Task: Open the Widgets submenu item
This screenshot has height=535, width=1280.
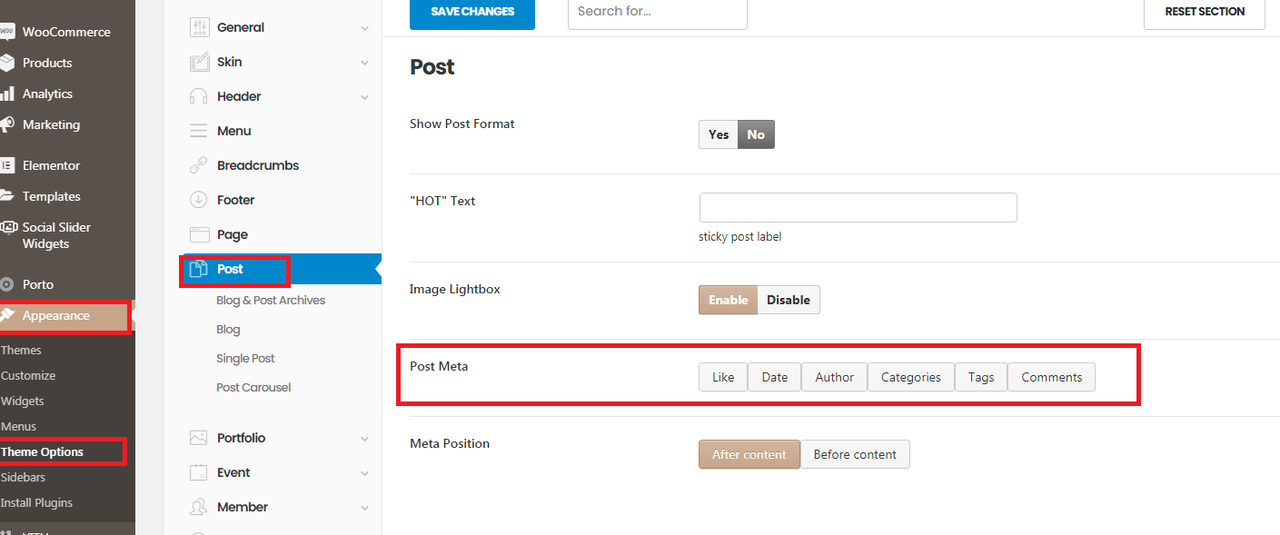Action: pyautogui.click(x=23, y=401)
